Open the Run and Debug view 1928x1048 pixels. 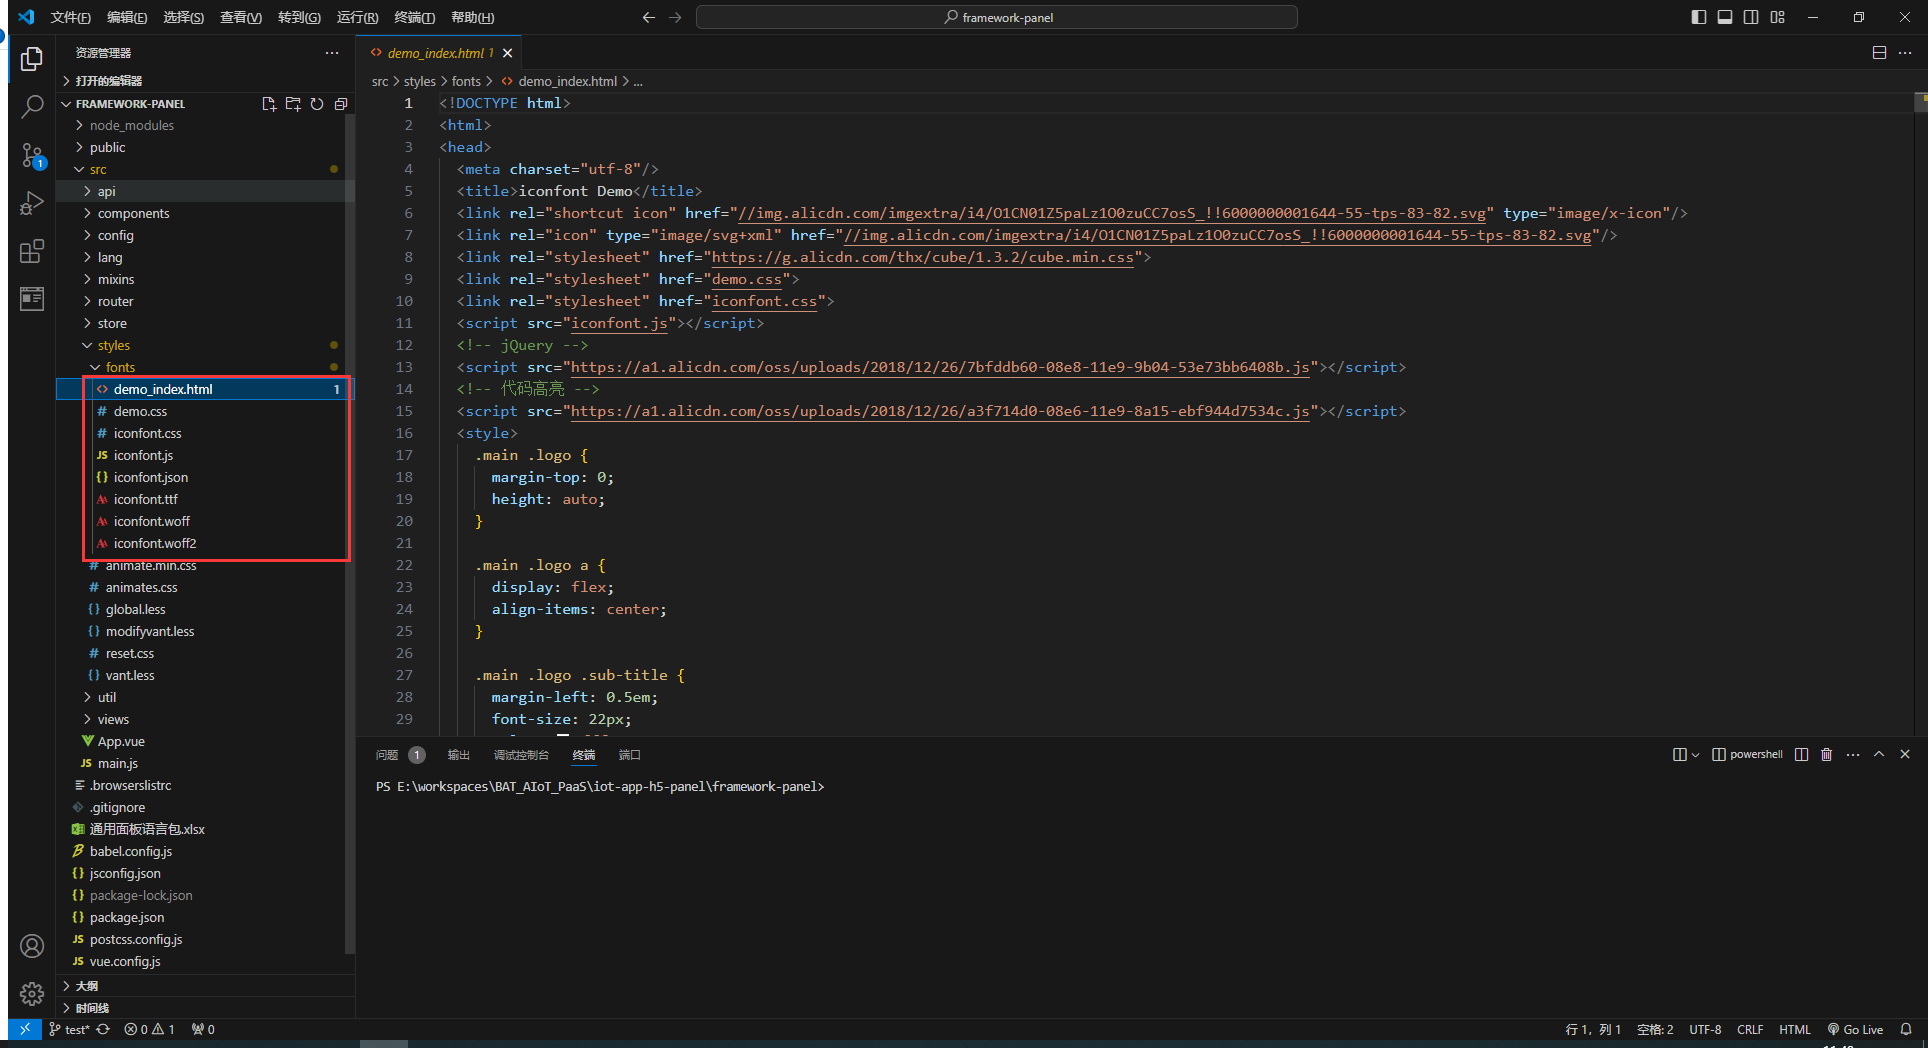click(32, 203)
